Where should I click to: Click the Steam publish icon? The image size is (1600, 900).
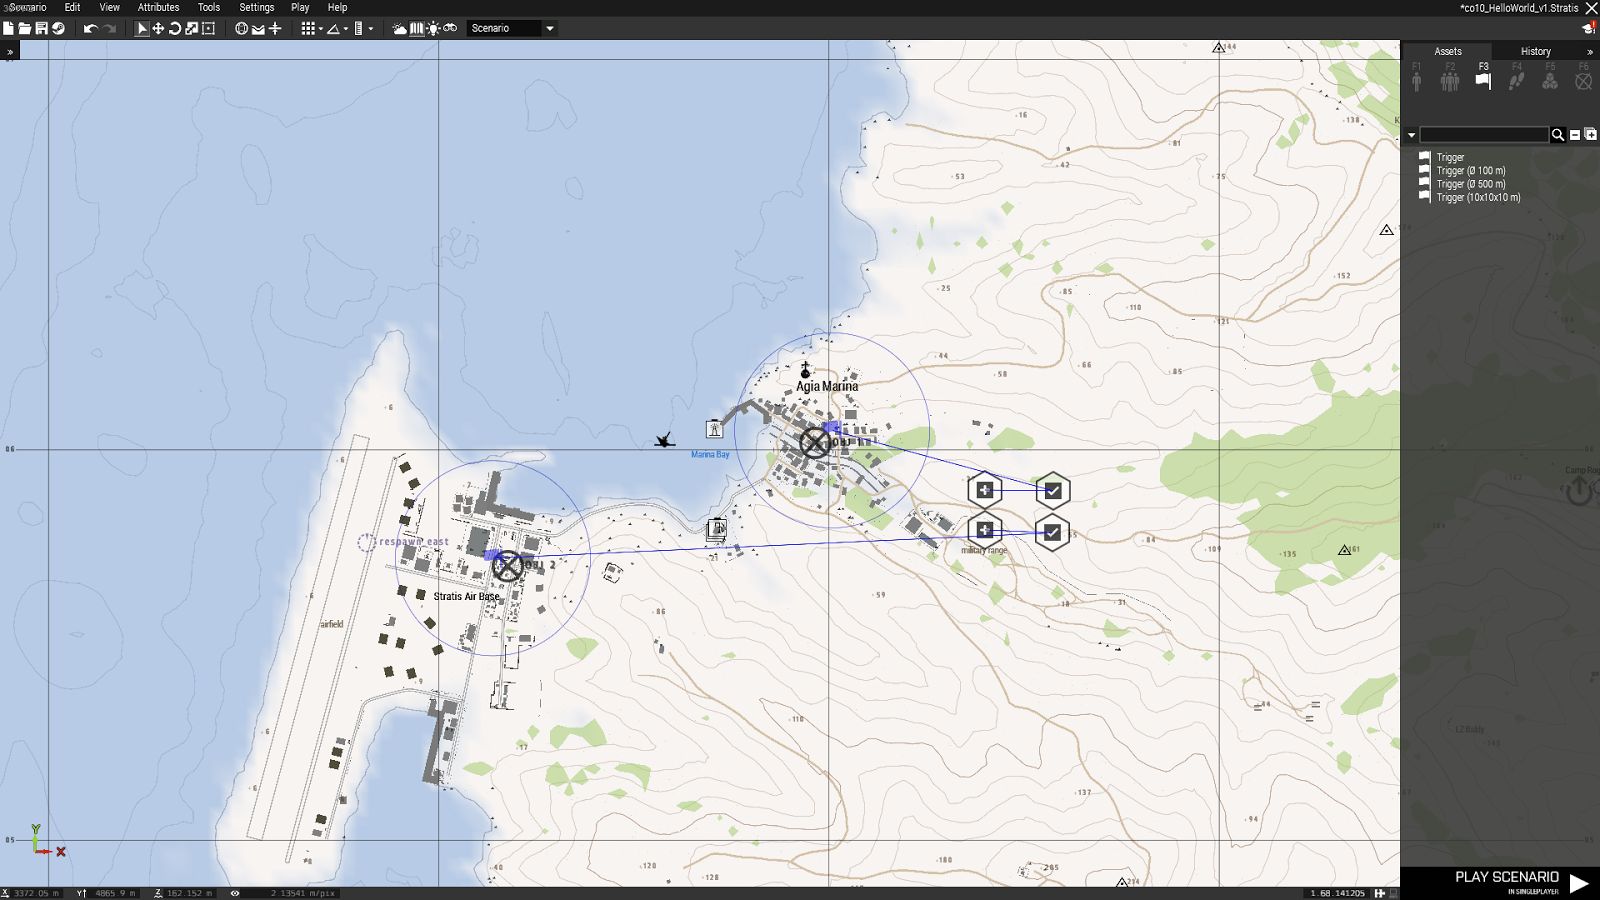(58, 28)
